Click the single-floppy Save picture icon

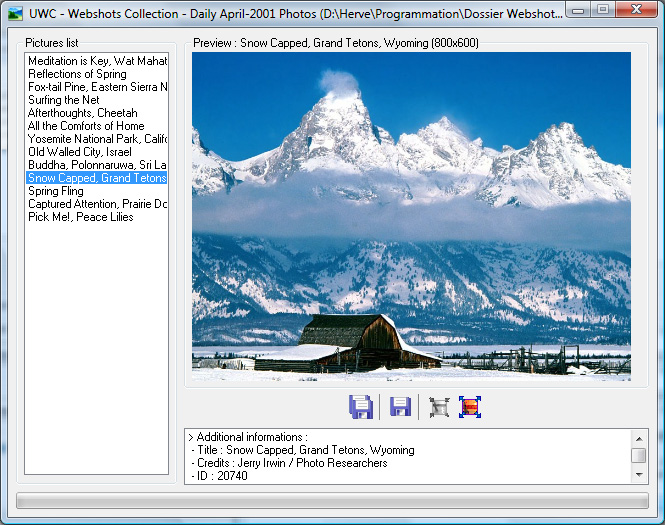pyautogui.click(x=400, y=407)
